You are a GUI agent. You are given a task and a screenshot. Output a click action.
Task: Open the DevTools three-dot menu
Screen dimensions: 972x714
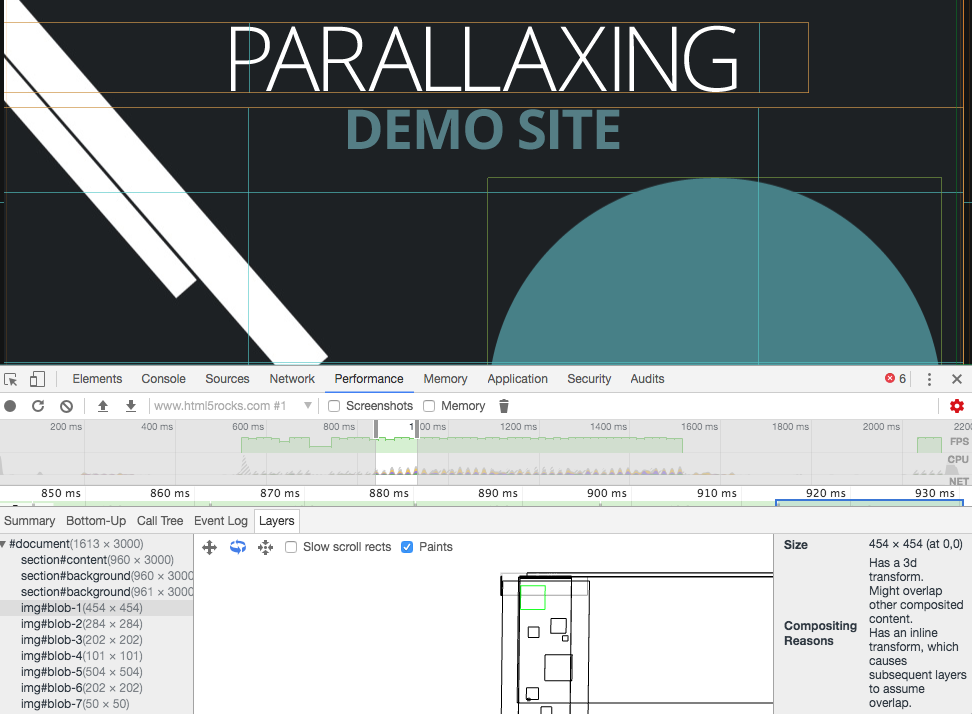929,379
